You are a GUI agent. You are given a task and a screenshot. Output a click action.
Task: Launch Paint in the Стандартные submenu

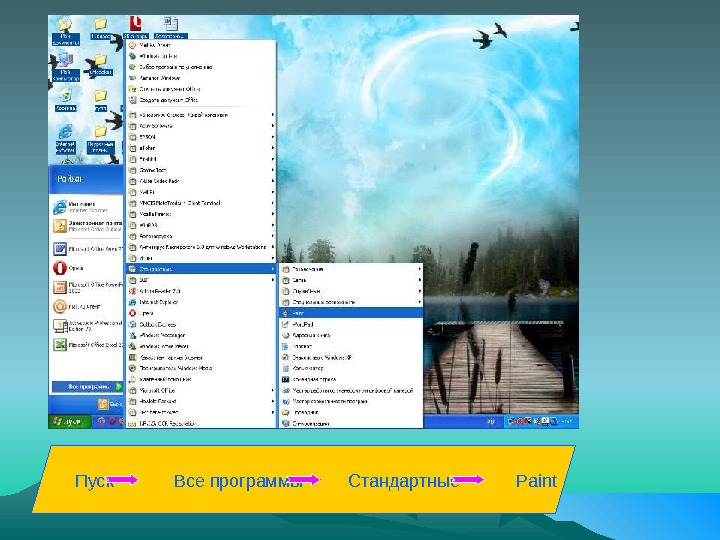tap(351, 313)
